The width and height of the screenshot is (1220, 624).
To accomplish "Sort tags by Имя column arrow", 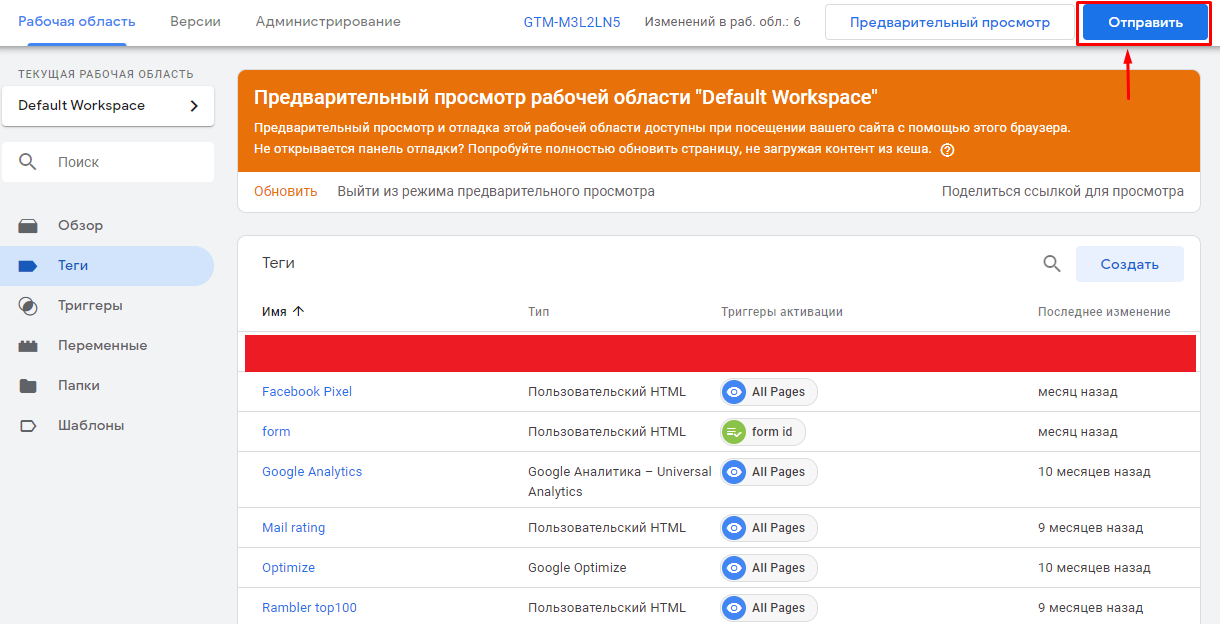I will 298,312.
